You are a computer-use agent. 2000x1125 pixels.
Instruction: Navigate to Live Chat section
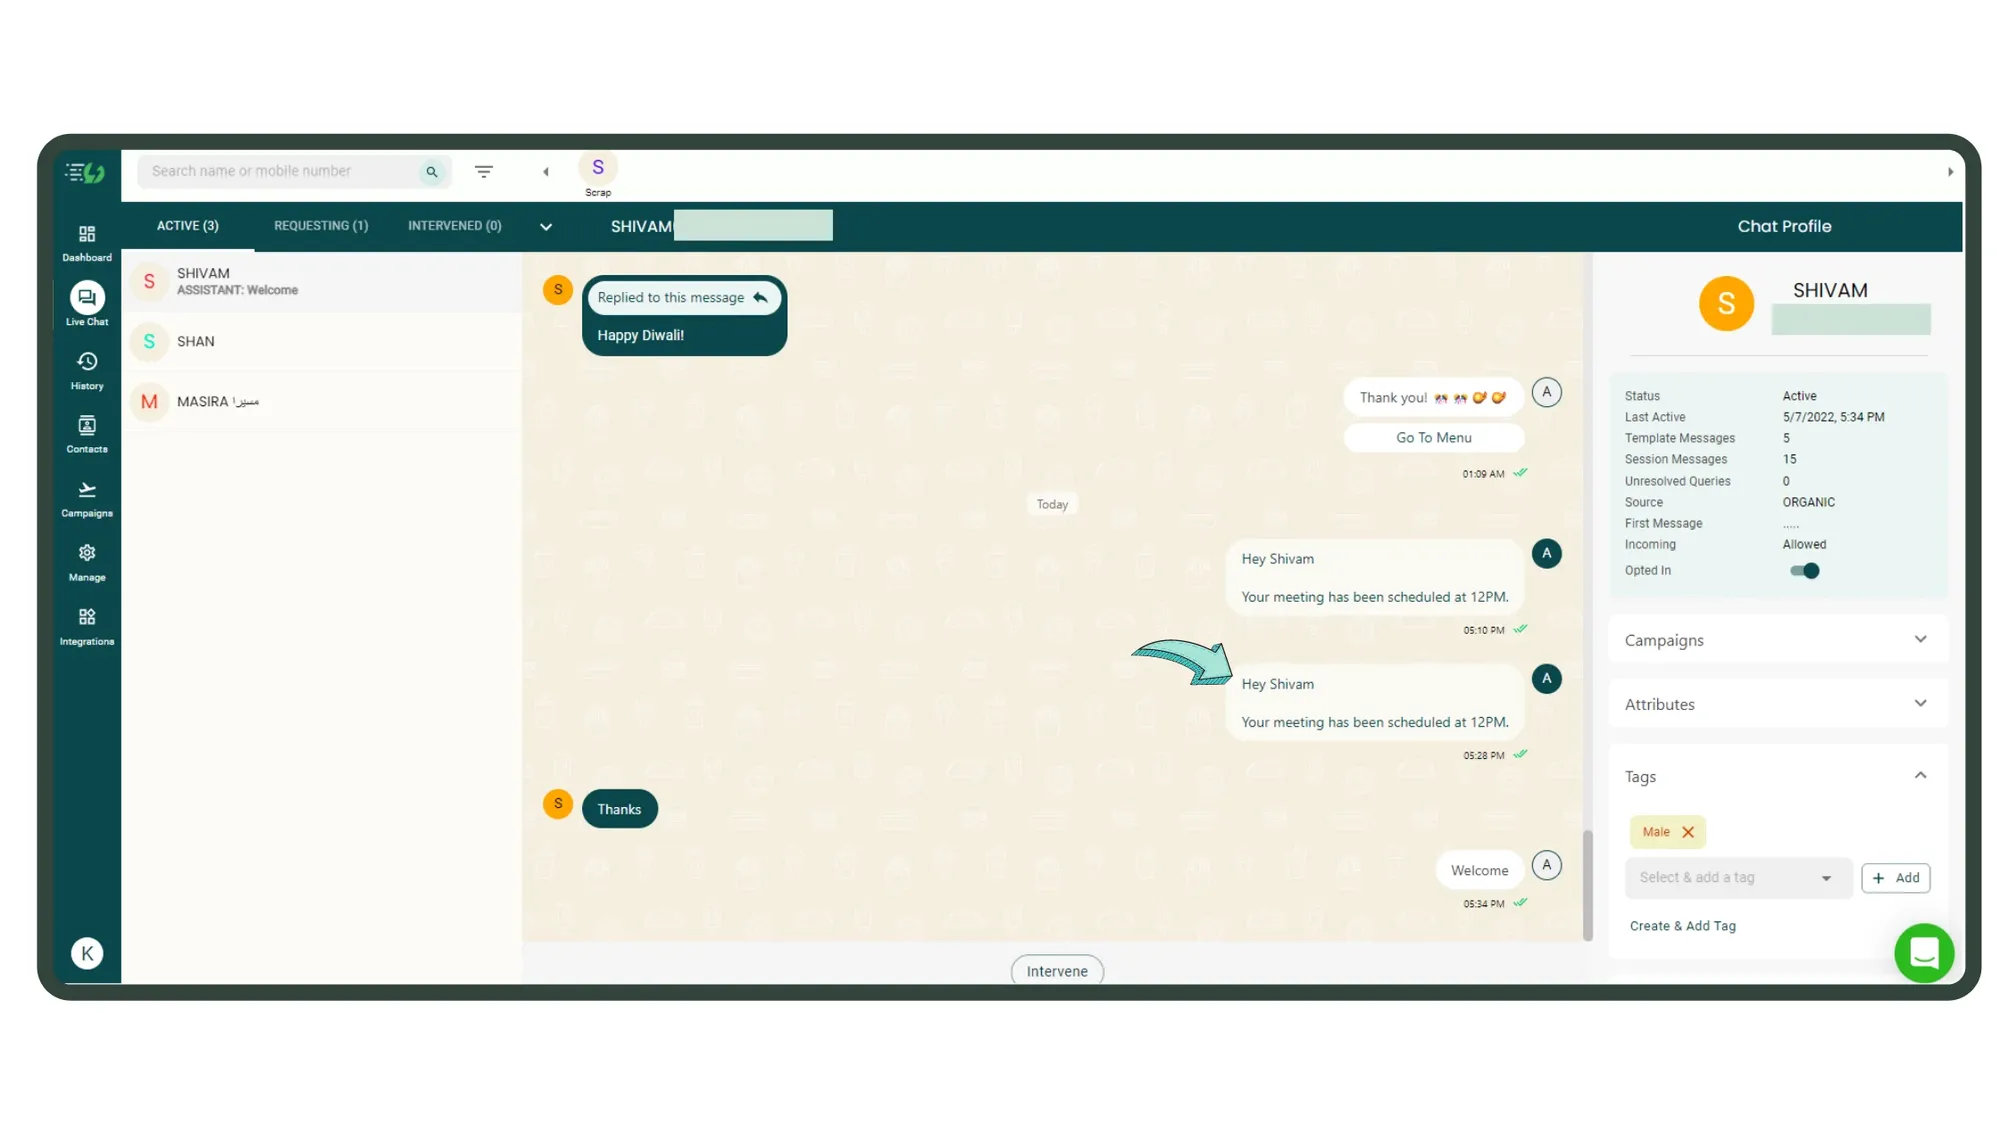(x=87, y=305)
